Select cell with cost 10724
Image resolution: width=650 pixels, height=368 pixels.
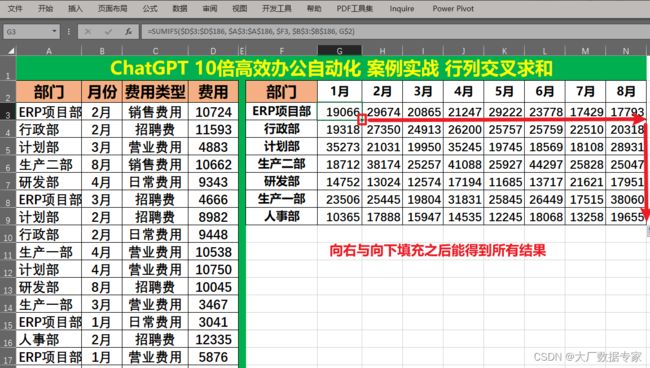click(213, 112)
